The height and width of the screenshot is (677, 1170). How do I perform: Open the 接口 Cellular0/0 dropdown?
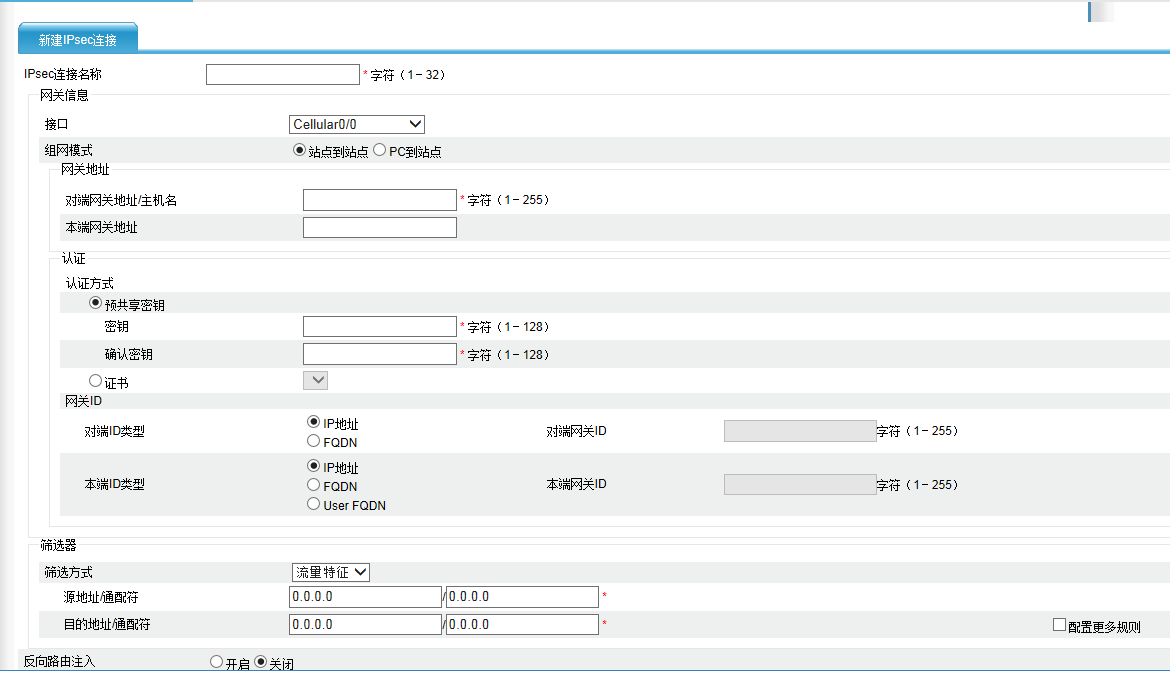pyautogui.click(x=357, y=124)
